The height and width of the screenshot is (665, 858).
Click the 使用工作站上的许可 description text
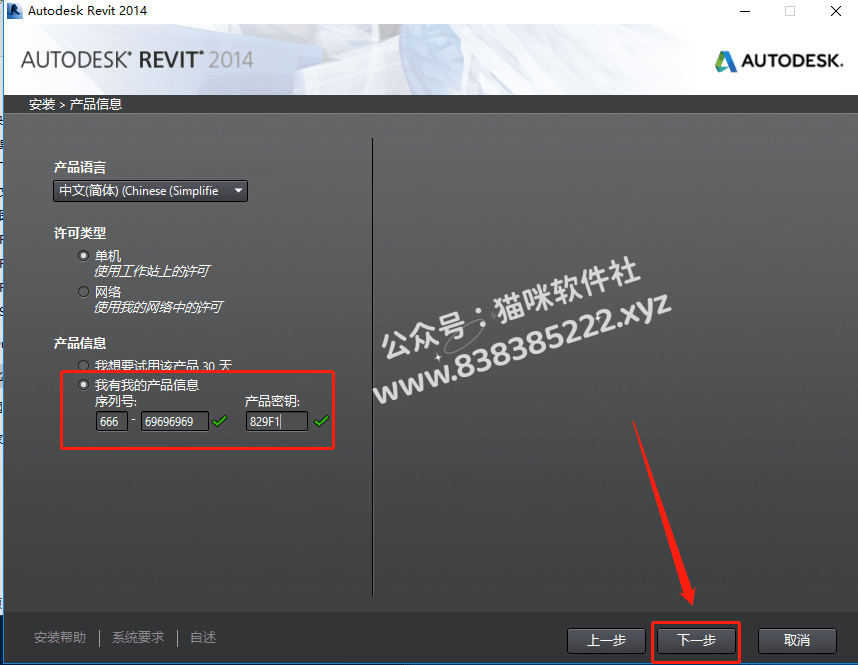coord(152,271)
